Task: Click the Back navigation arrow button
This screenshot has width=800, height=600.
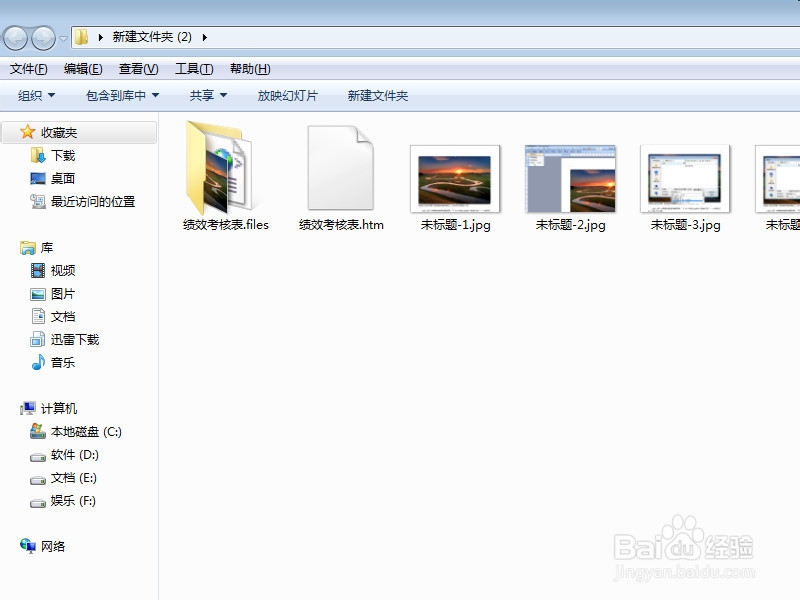Action: pyautogui.click(x=15, y=38)
